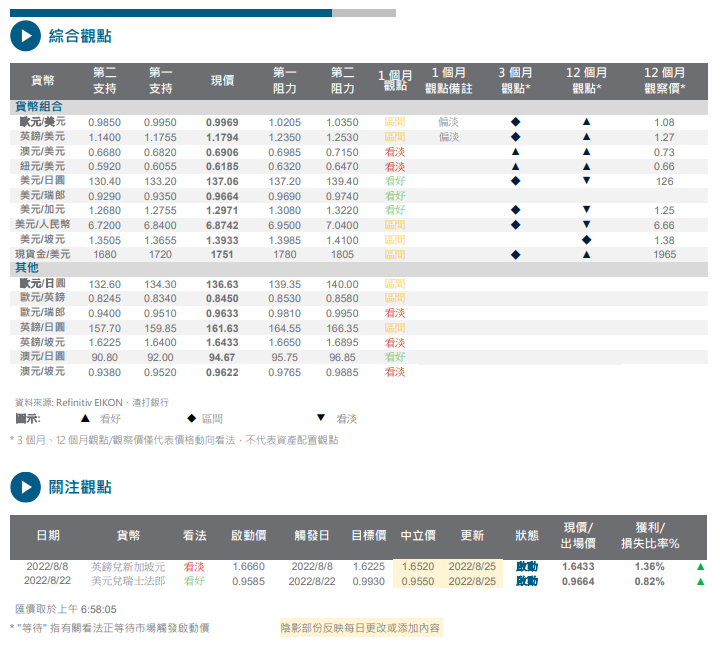Select the 貨幣組合 section header row
This screenshot has height=650, width=720.
pyautogui.click(x=359, y=106)
